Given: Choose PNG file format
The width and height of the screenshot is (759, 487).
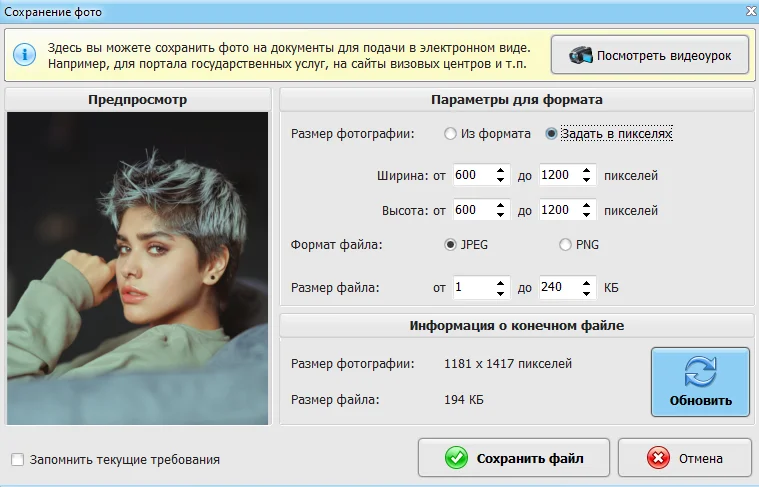Looking at the screenshot, I should point(565,244).
